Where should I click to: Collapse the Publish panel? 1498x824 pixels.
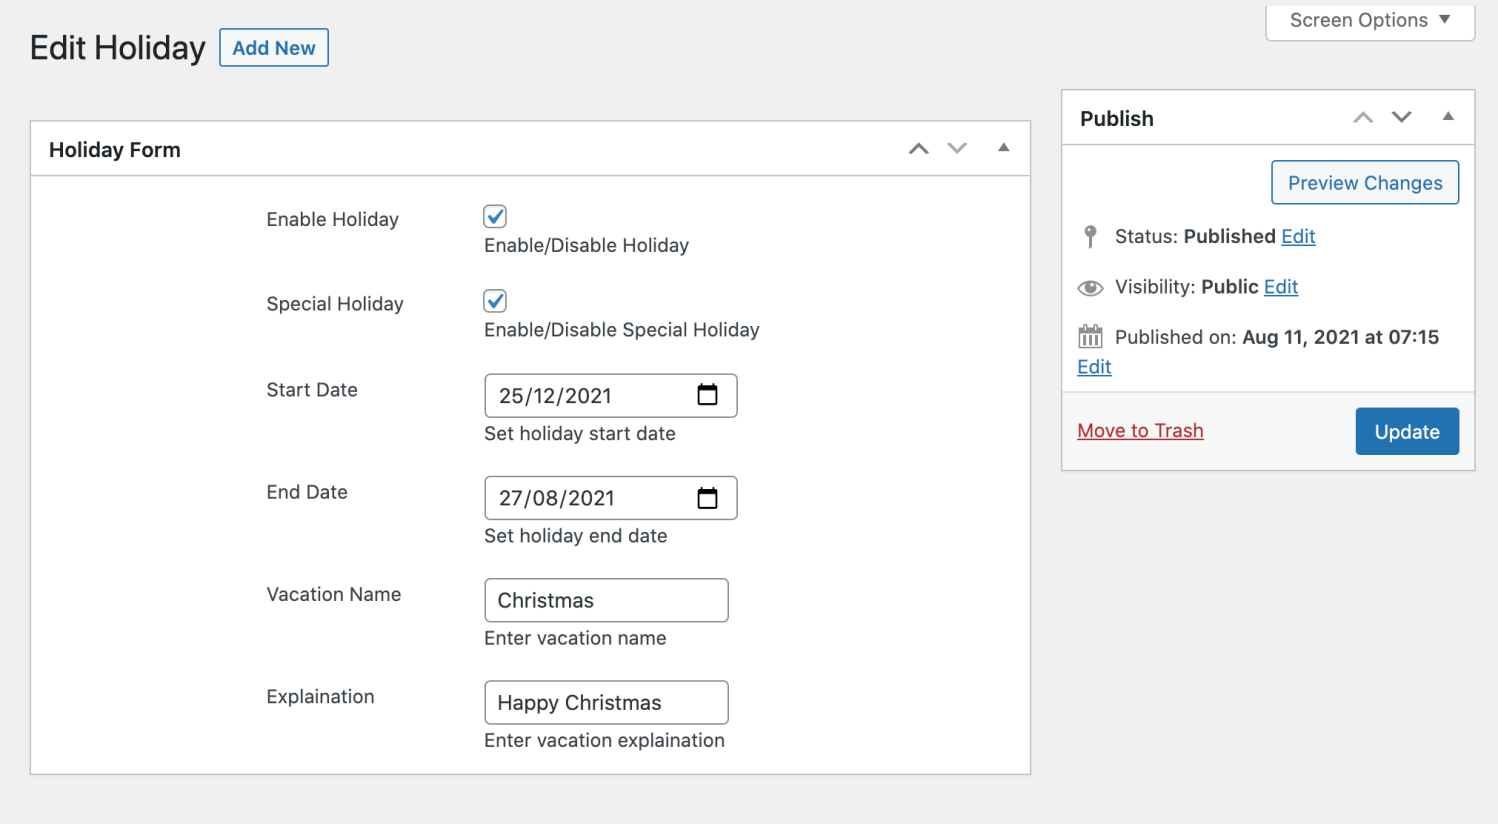(x=1448, y=117)
